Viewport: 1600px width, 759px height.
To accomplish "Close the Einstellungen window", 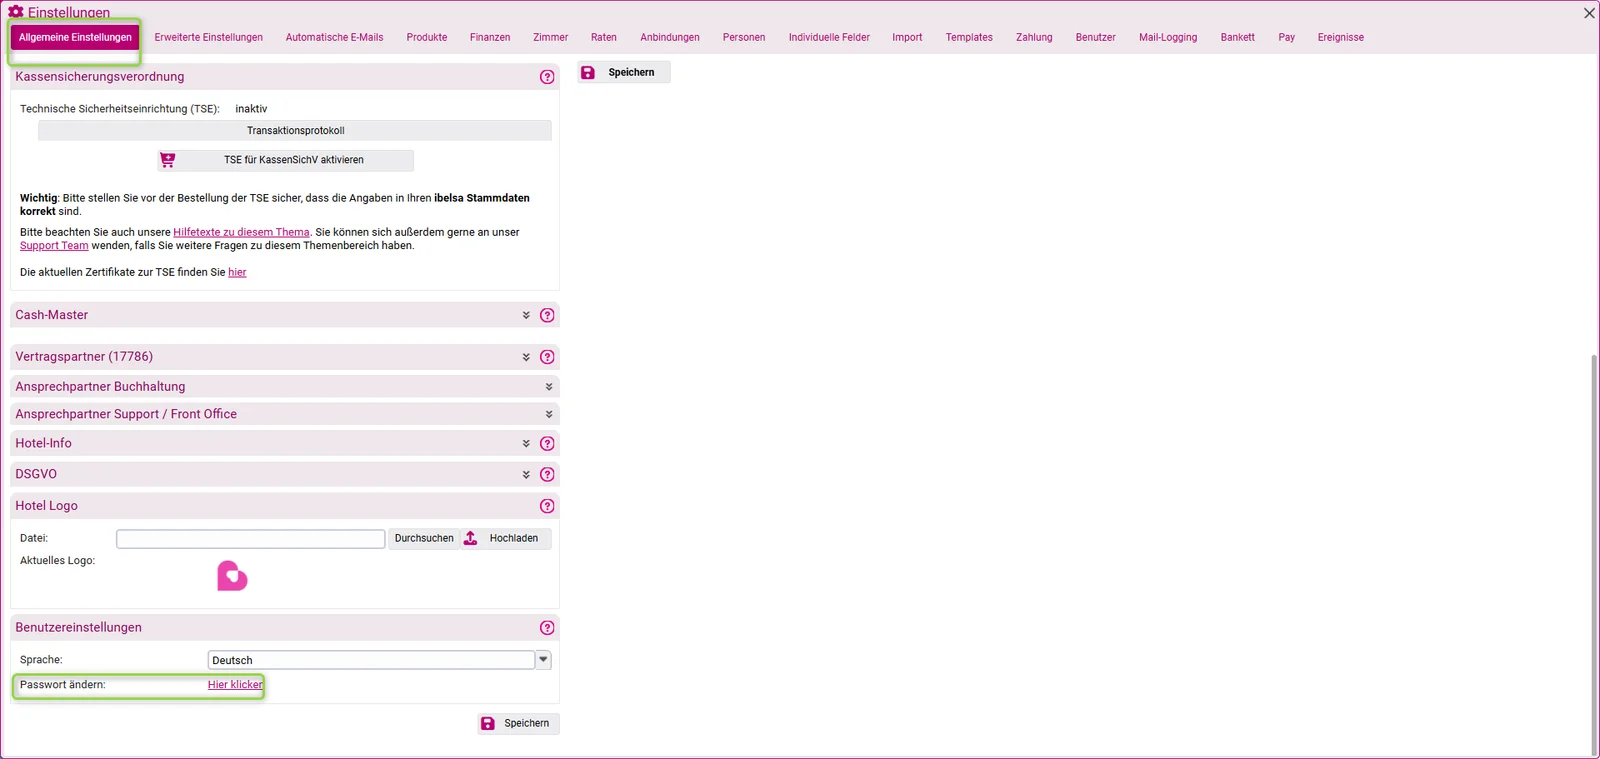I will tap(1589, 13).
